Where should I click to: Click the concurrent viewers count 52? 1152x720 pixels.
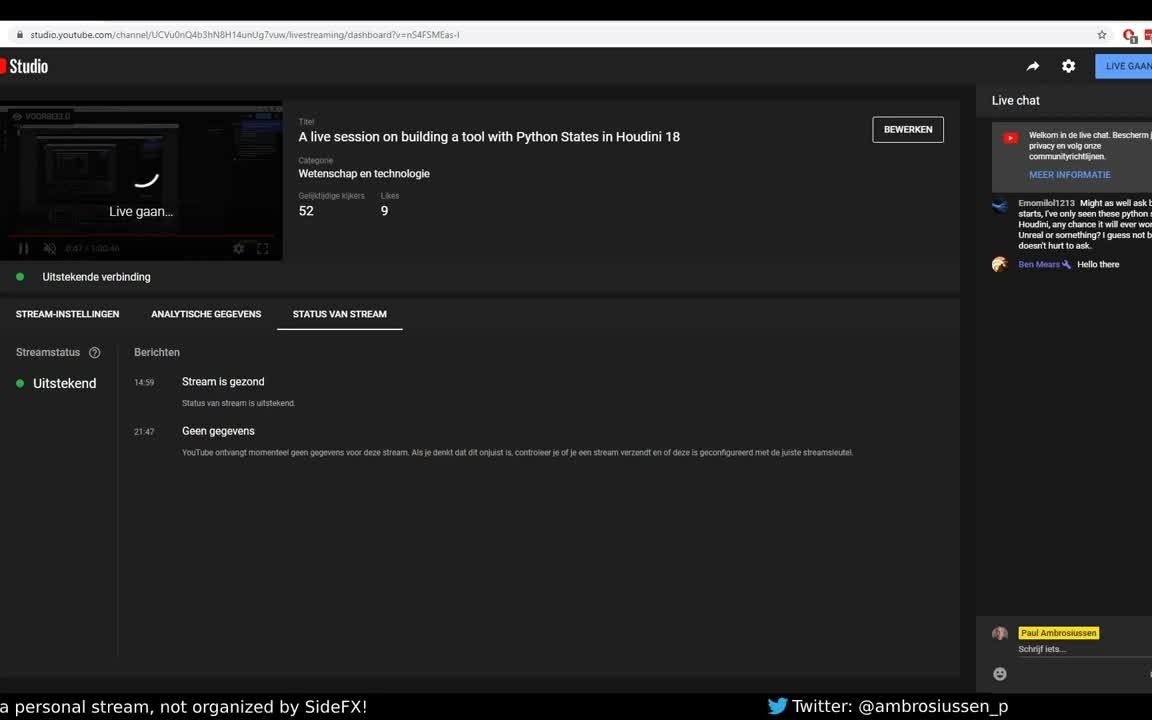306,211
